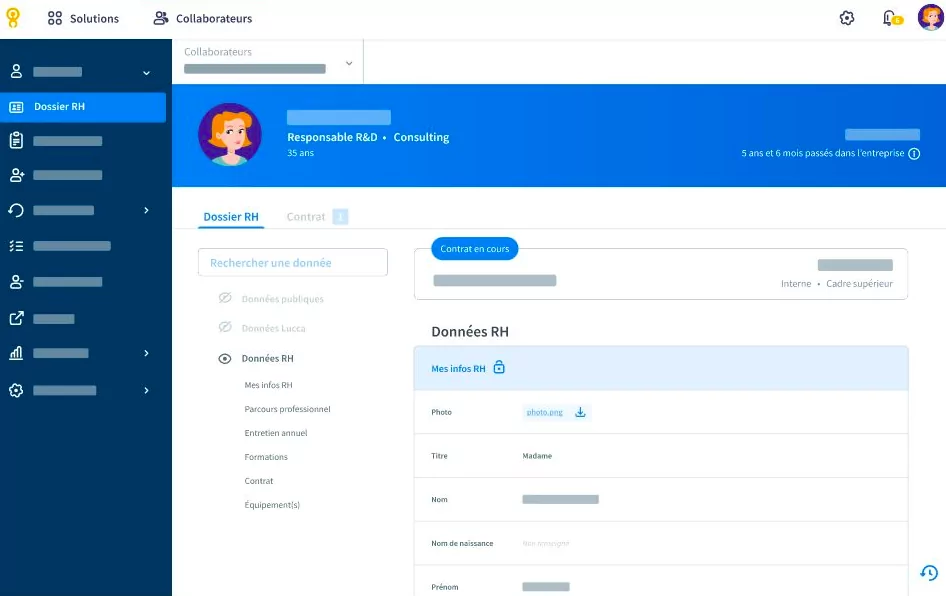Open the Solutions menu
This screenshot has width=946, height=596.
[x=83, y=18]
